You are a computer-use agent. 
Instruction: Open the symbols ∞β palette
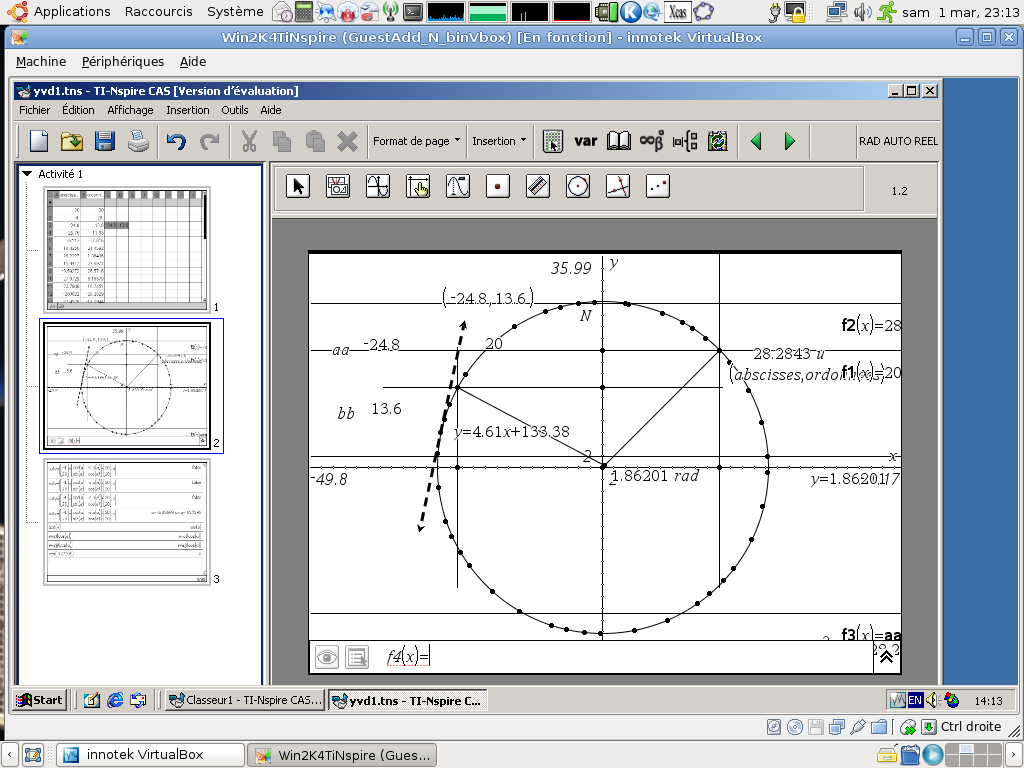pyautogui.click(x=651, y=141)
